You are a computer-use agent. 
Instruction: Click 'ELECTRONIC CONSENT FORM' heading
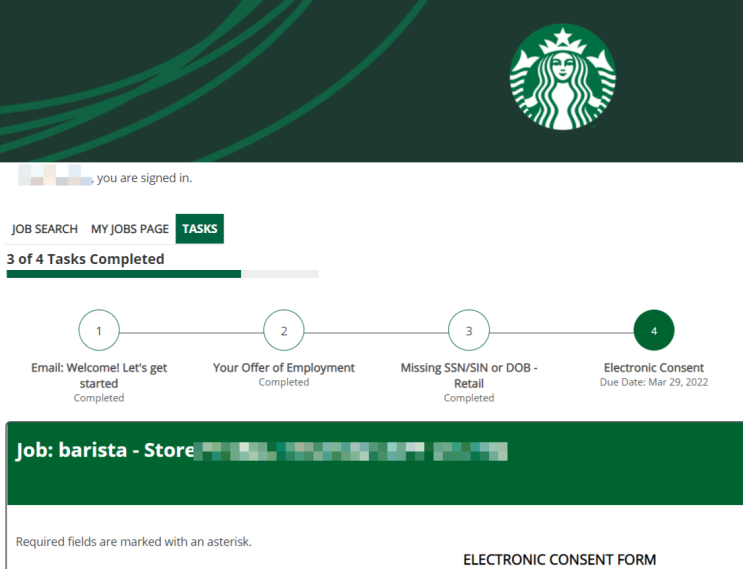[x=560, y=560]
